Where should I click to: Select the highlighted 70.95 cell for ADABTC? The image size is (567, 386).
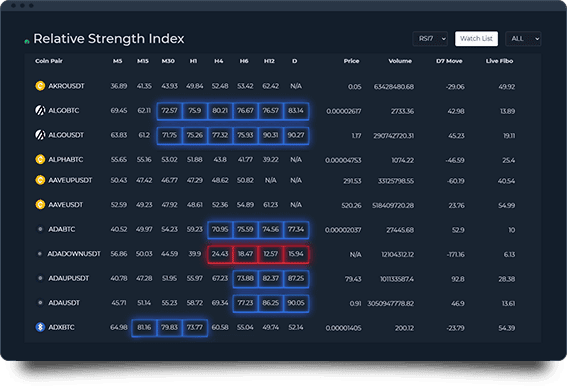[220, 229]
